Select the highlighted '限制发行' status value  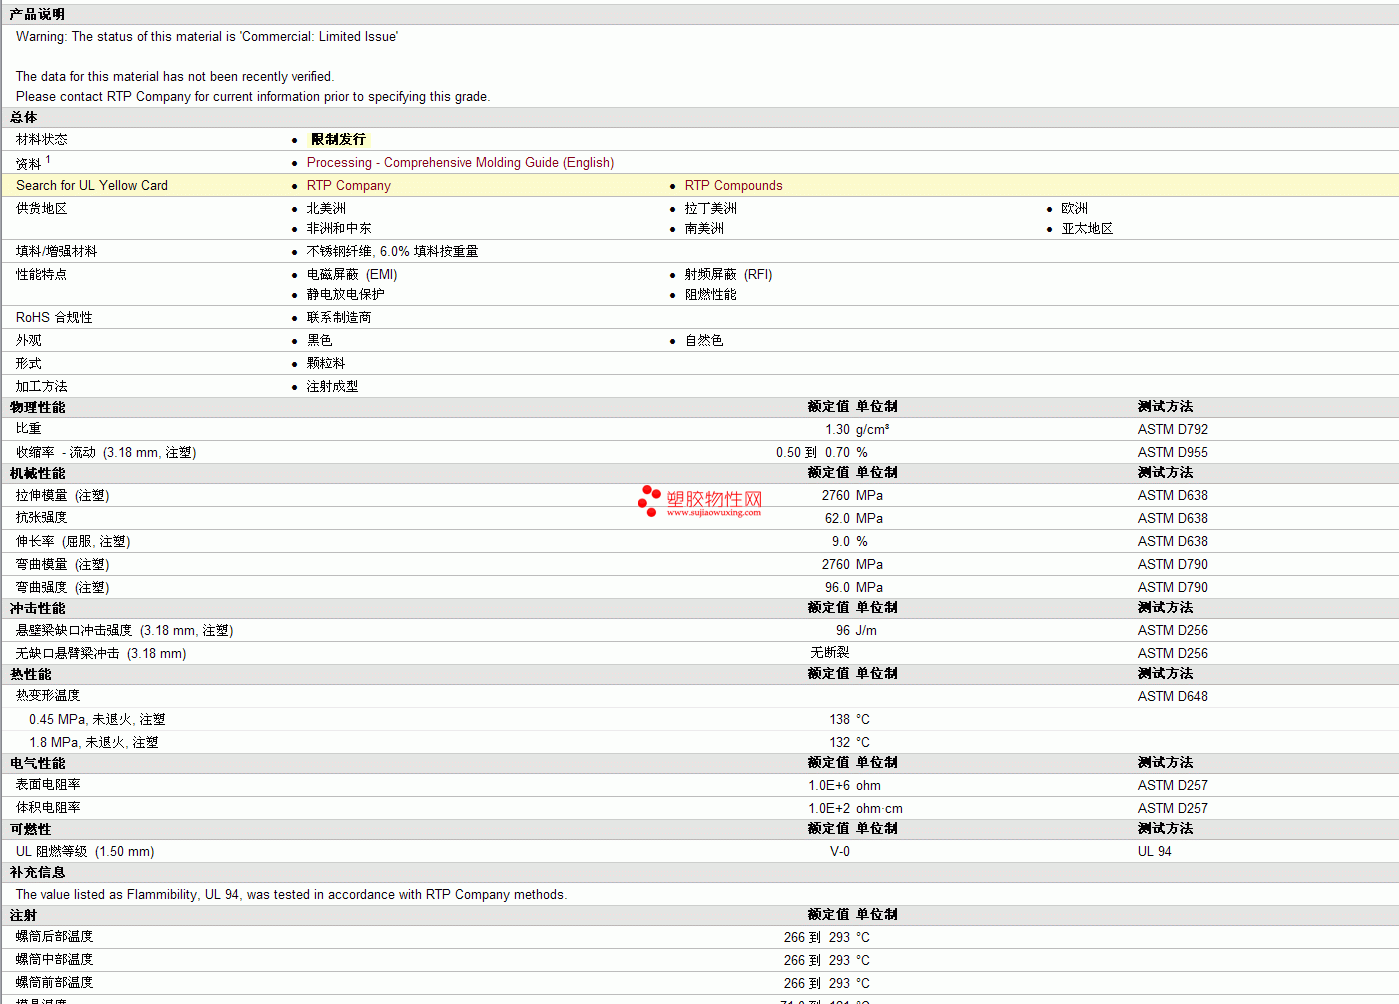338,140
